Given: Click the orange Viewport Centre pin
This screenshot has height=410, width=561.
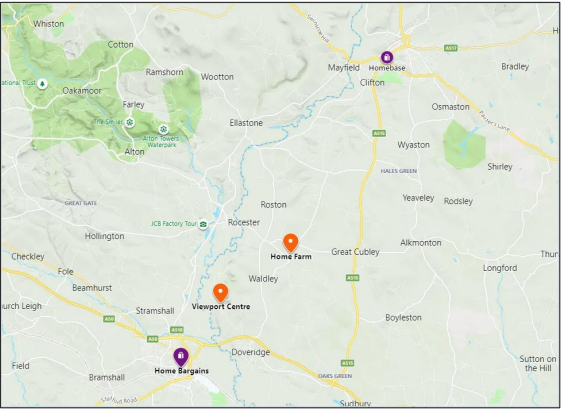Looking at the screenshot, I should pyautogui.click(x=220, y=293).
